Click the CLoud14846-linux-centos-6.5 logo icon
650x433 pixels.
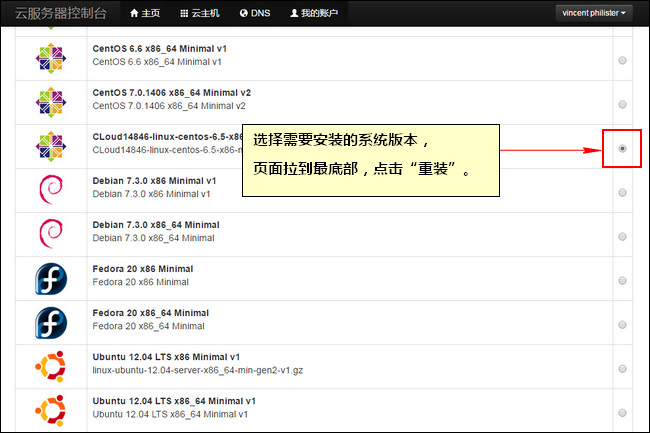pos(51,146)
